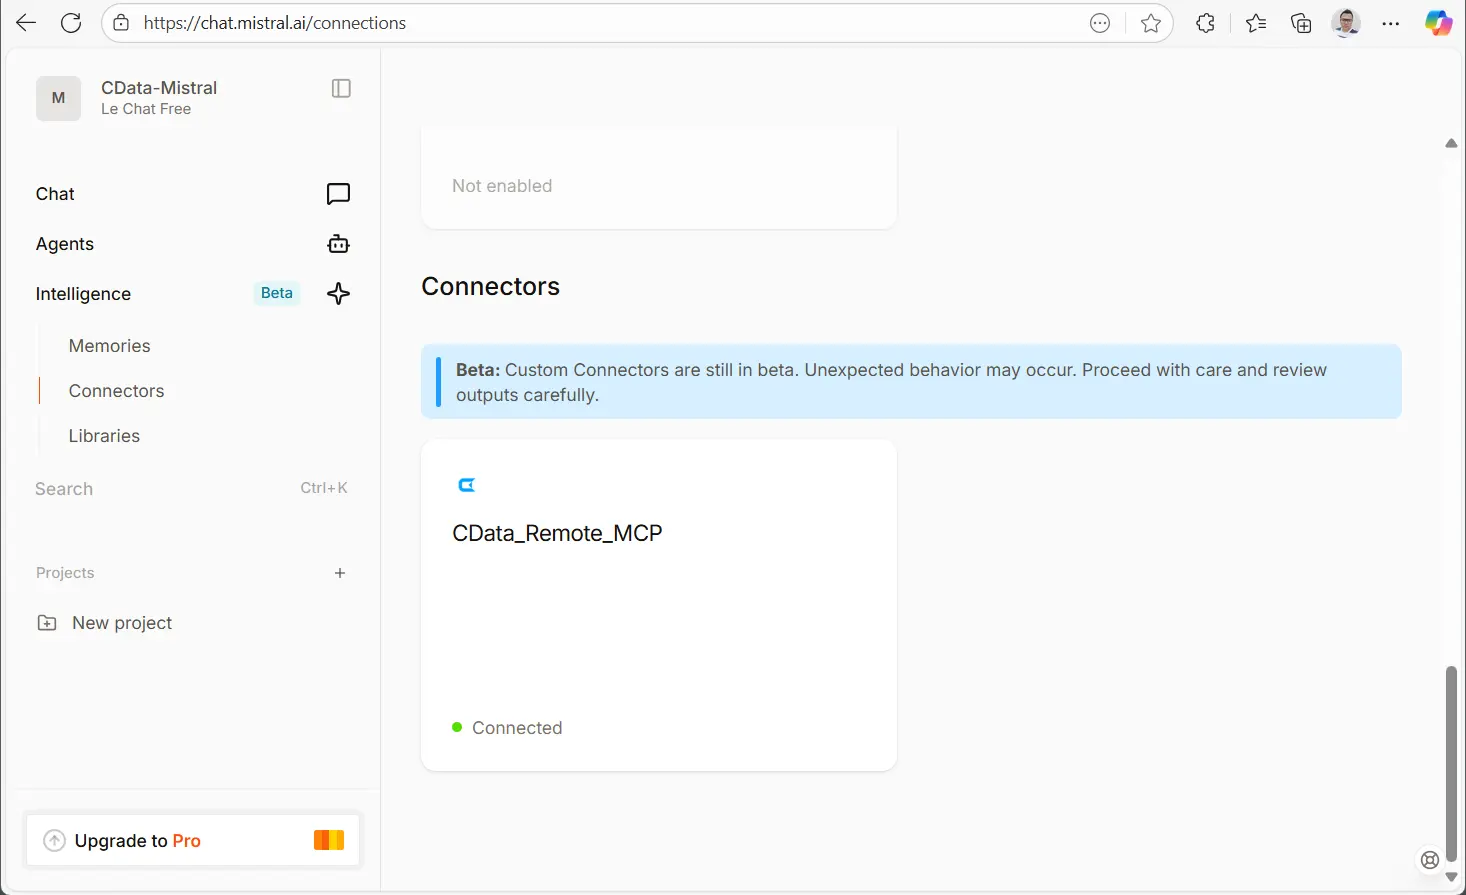Open Copilot from the browser toolbar
The height and width of the screenshot is (895, 1466).
pyautogui.click(x=1438, y=22)
